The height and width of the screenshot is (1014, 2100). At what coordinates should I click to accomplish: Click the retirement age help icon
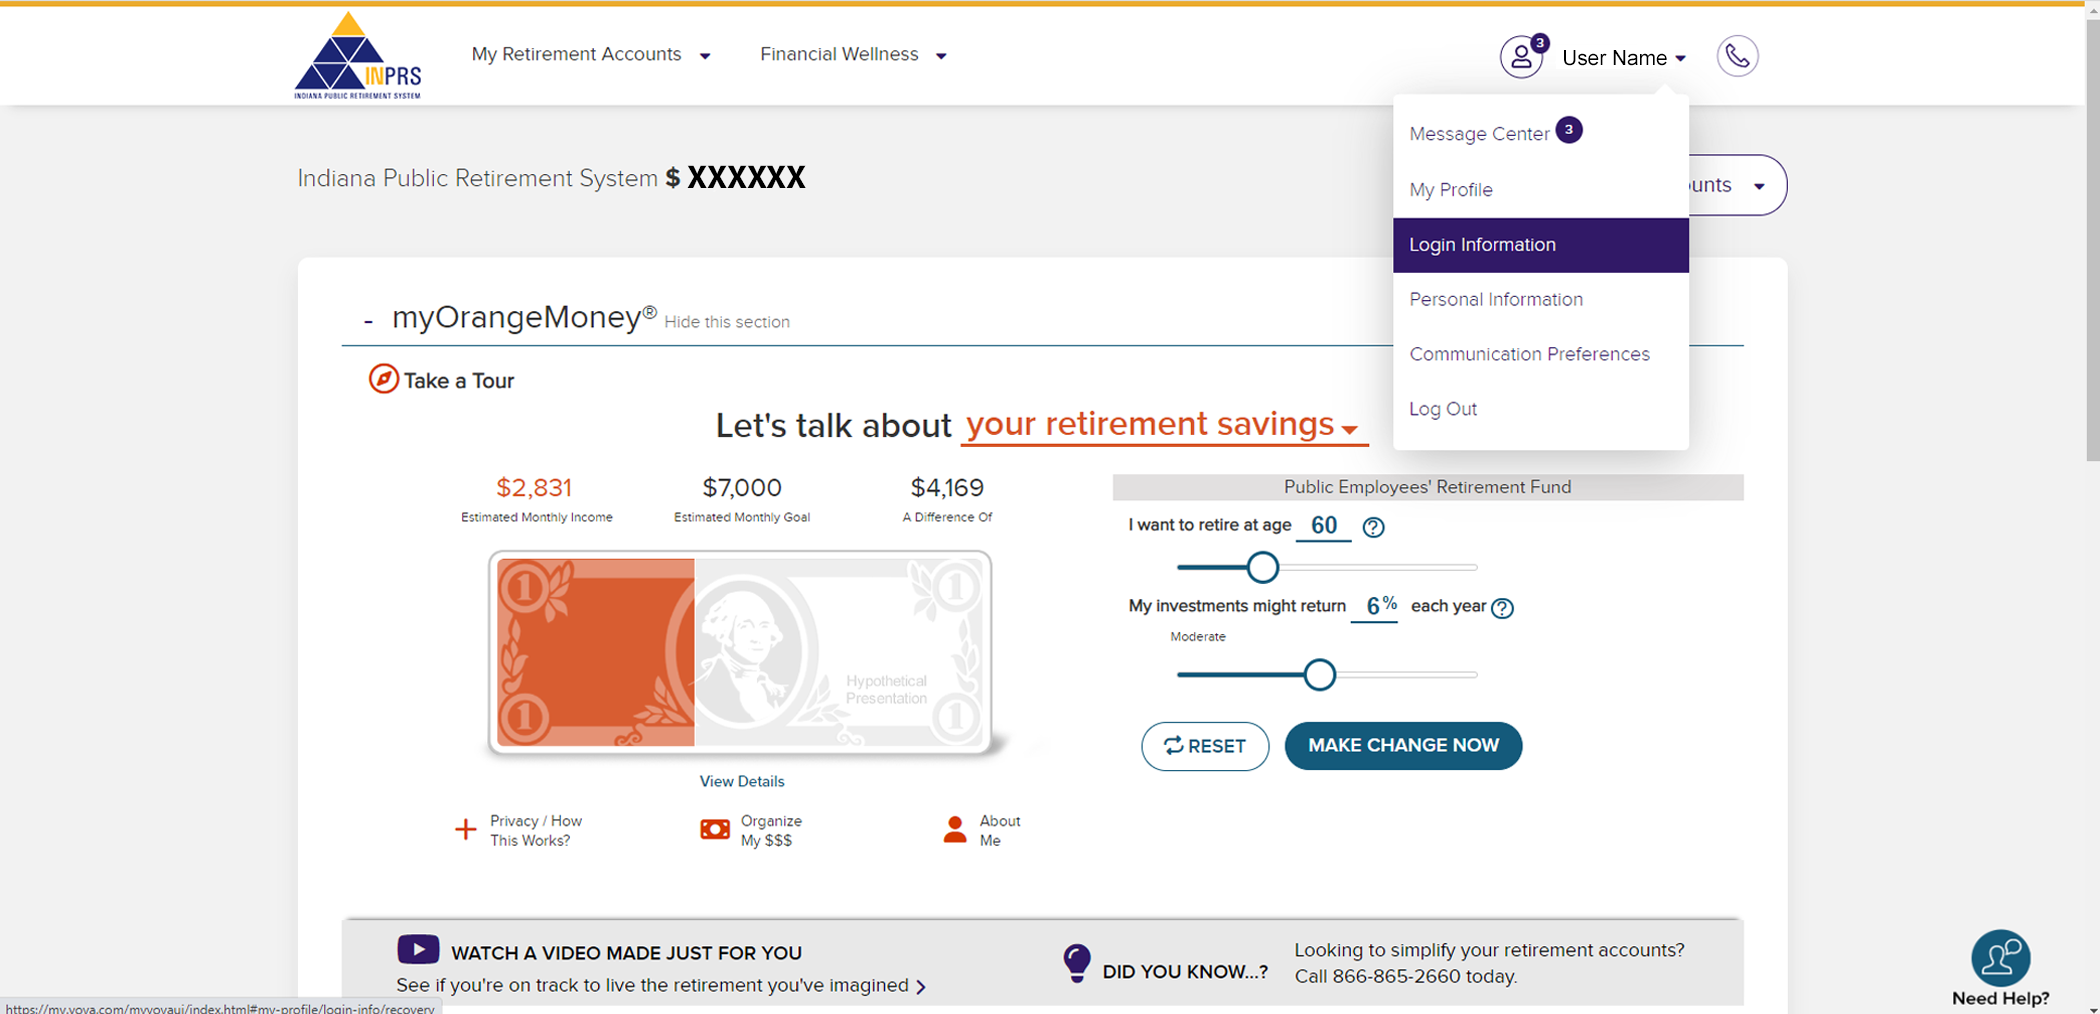click(x=1374, y=527)
